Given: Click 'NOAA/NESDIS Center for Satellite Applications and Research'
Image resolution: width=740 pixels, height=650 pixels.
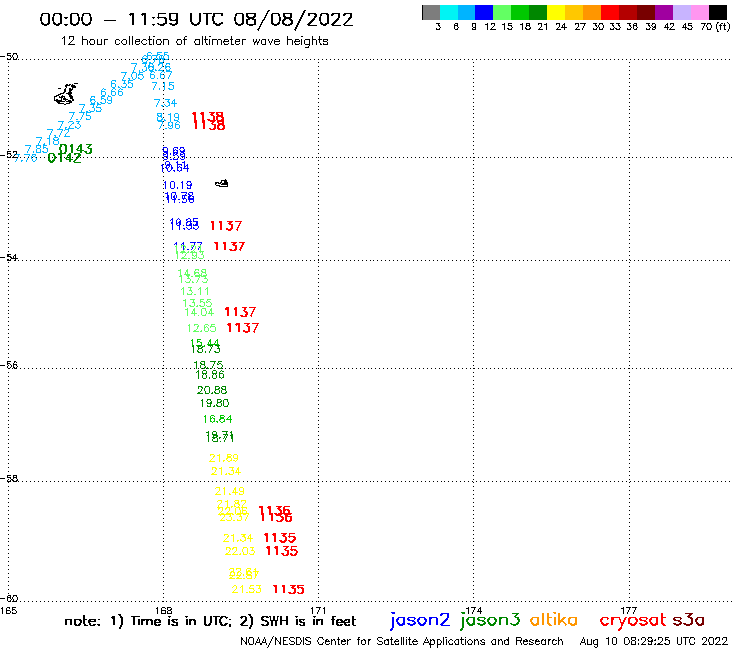Looking at the screenshot, I should (402, 642).
